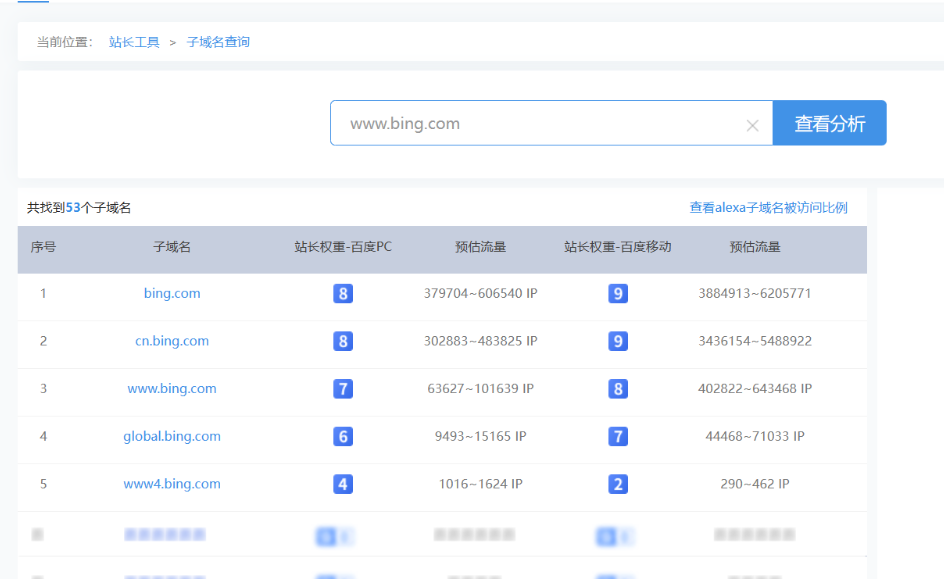The width and height of the screenshot is (944, 579).
Task: Open the 子域名查询 breadcrumb link
Action: tap(218, 42)
